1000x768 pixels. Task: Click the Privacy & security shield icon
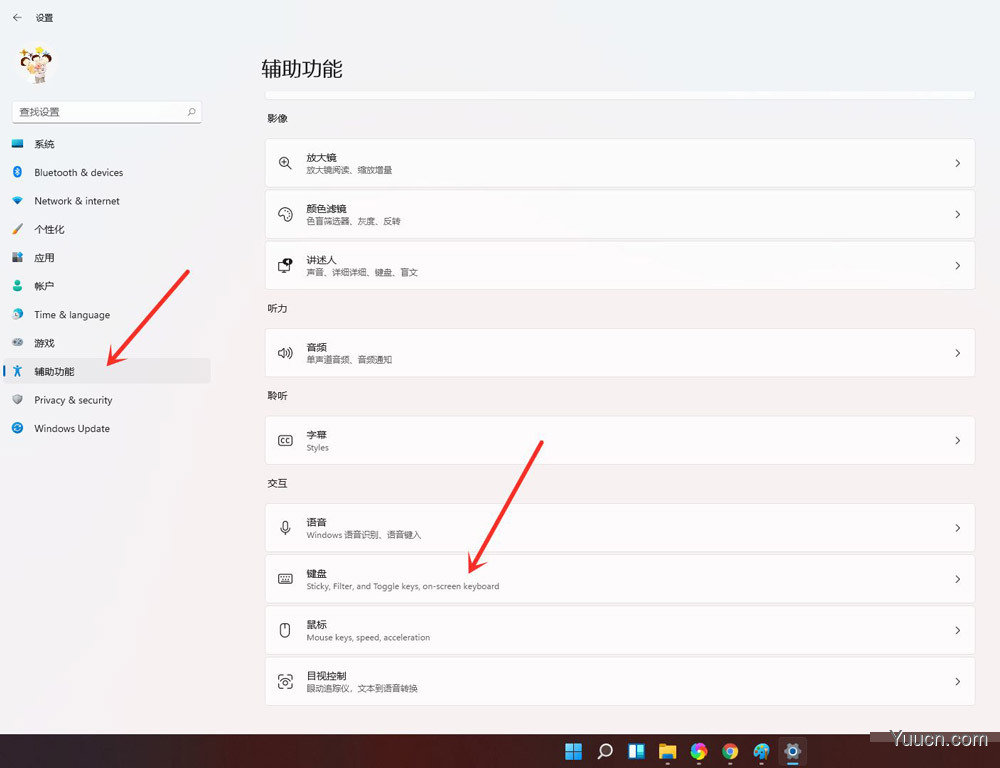[18, 400]
